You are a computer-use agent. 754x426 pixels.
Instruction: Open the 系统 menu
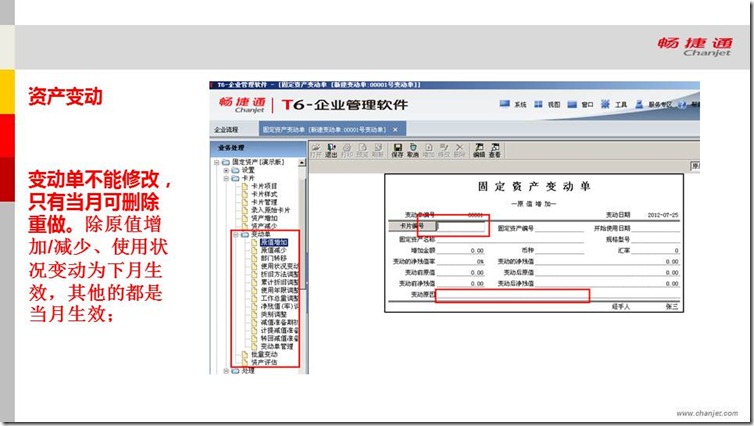[x=513, y=104]
